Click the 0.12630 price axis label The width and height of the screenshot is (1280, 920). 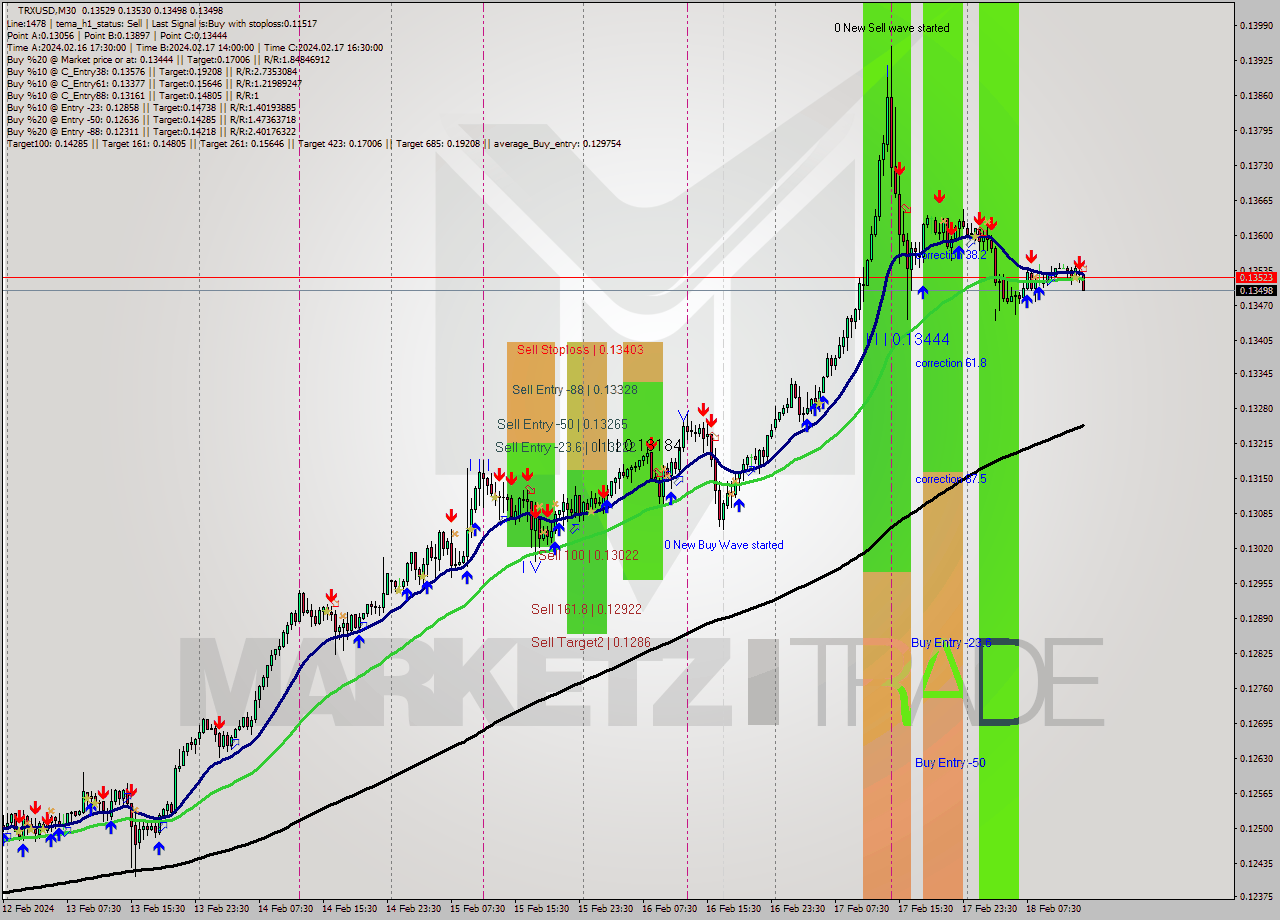coord(1256,758)
